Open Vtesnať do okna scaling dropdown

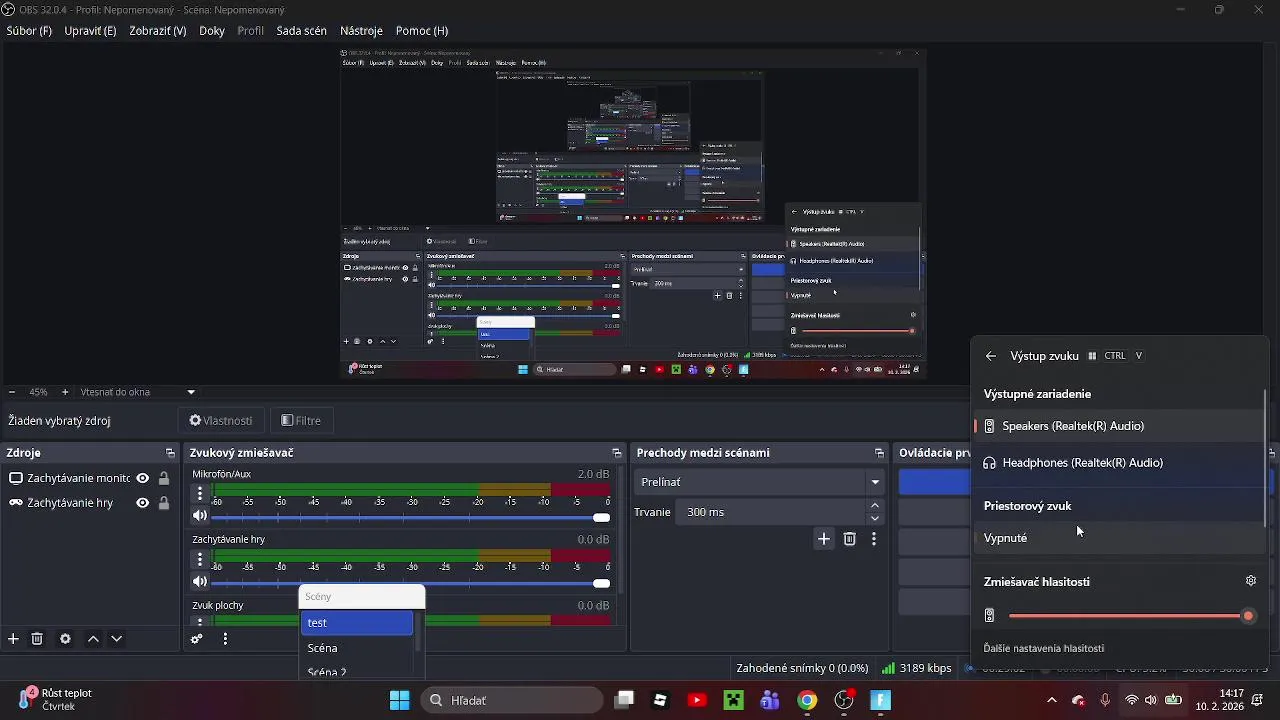tap(138, 392)
